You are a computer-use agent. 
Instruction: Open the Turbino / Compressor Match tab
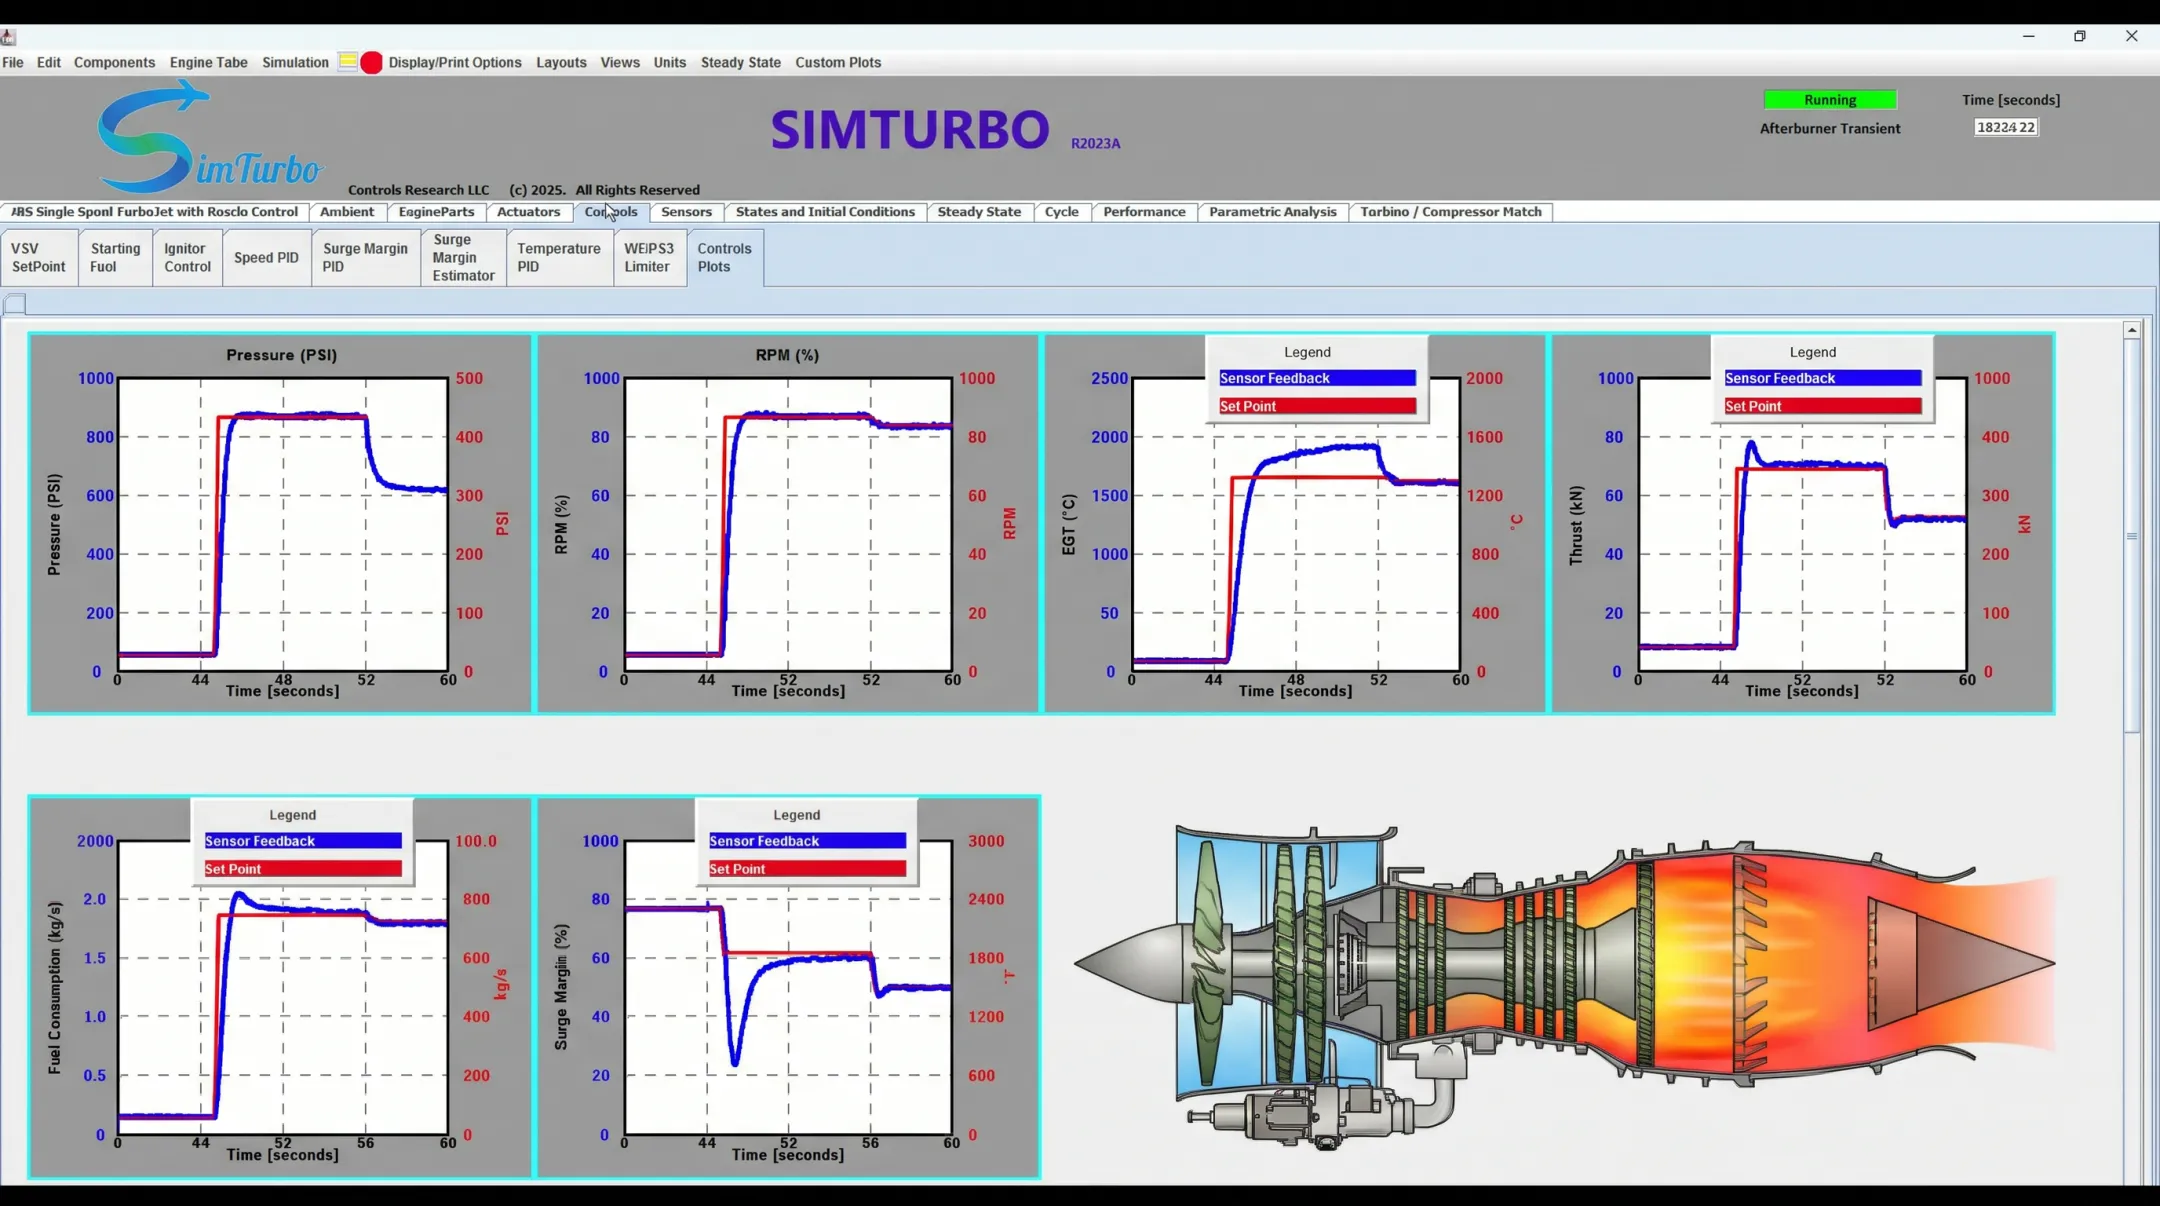tap(1450, 212)
